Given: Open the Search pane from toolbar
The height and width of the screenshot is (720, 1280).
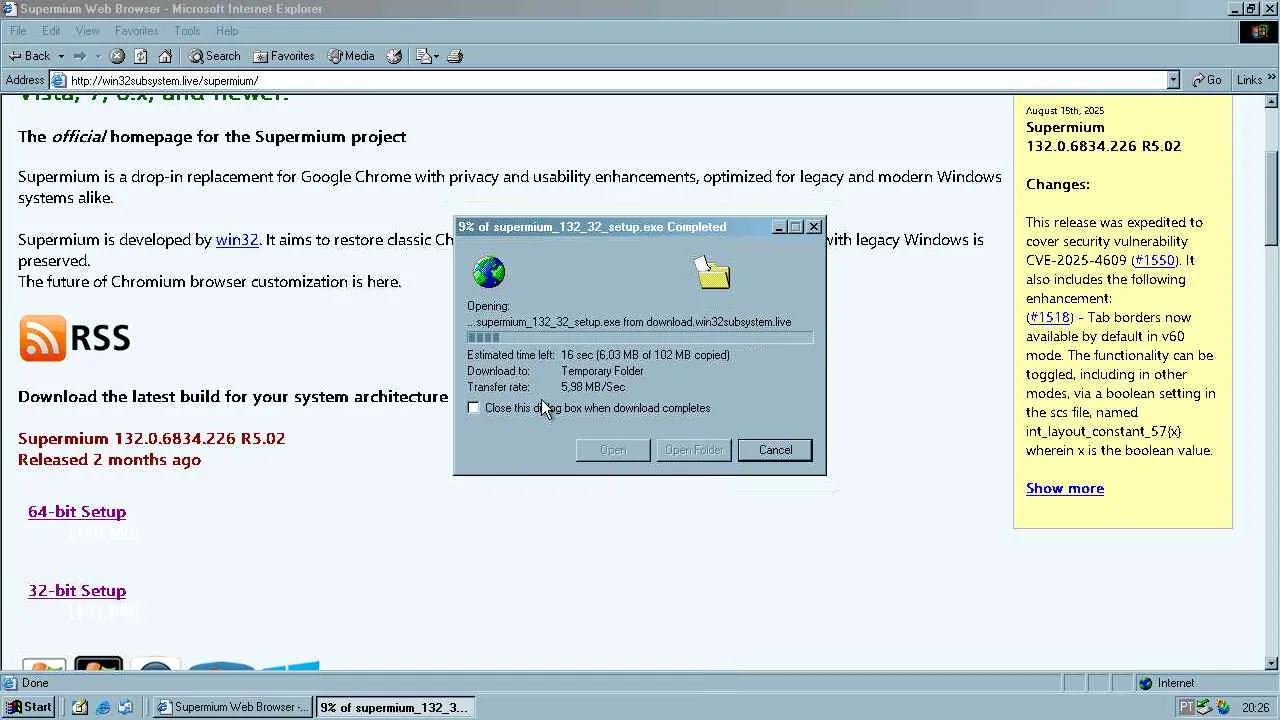Looking at the screenshot, I should pos(215,56).
